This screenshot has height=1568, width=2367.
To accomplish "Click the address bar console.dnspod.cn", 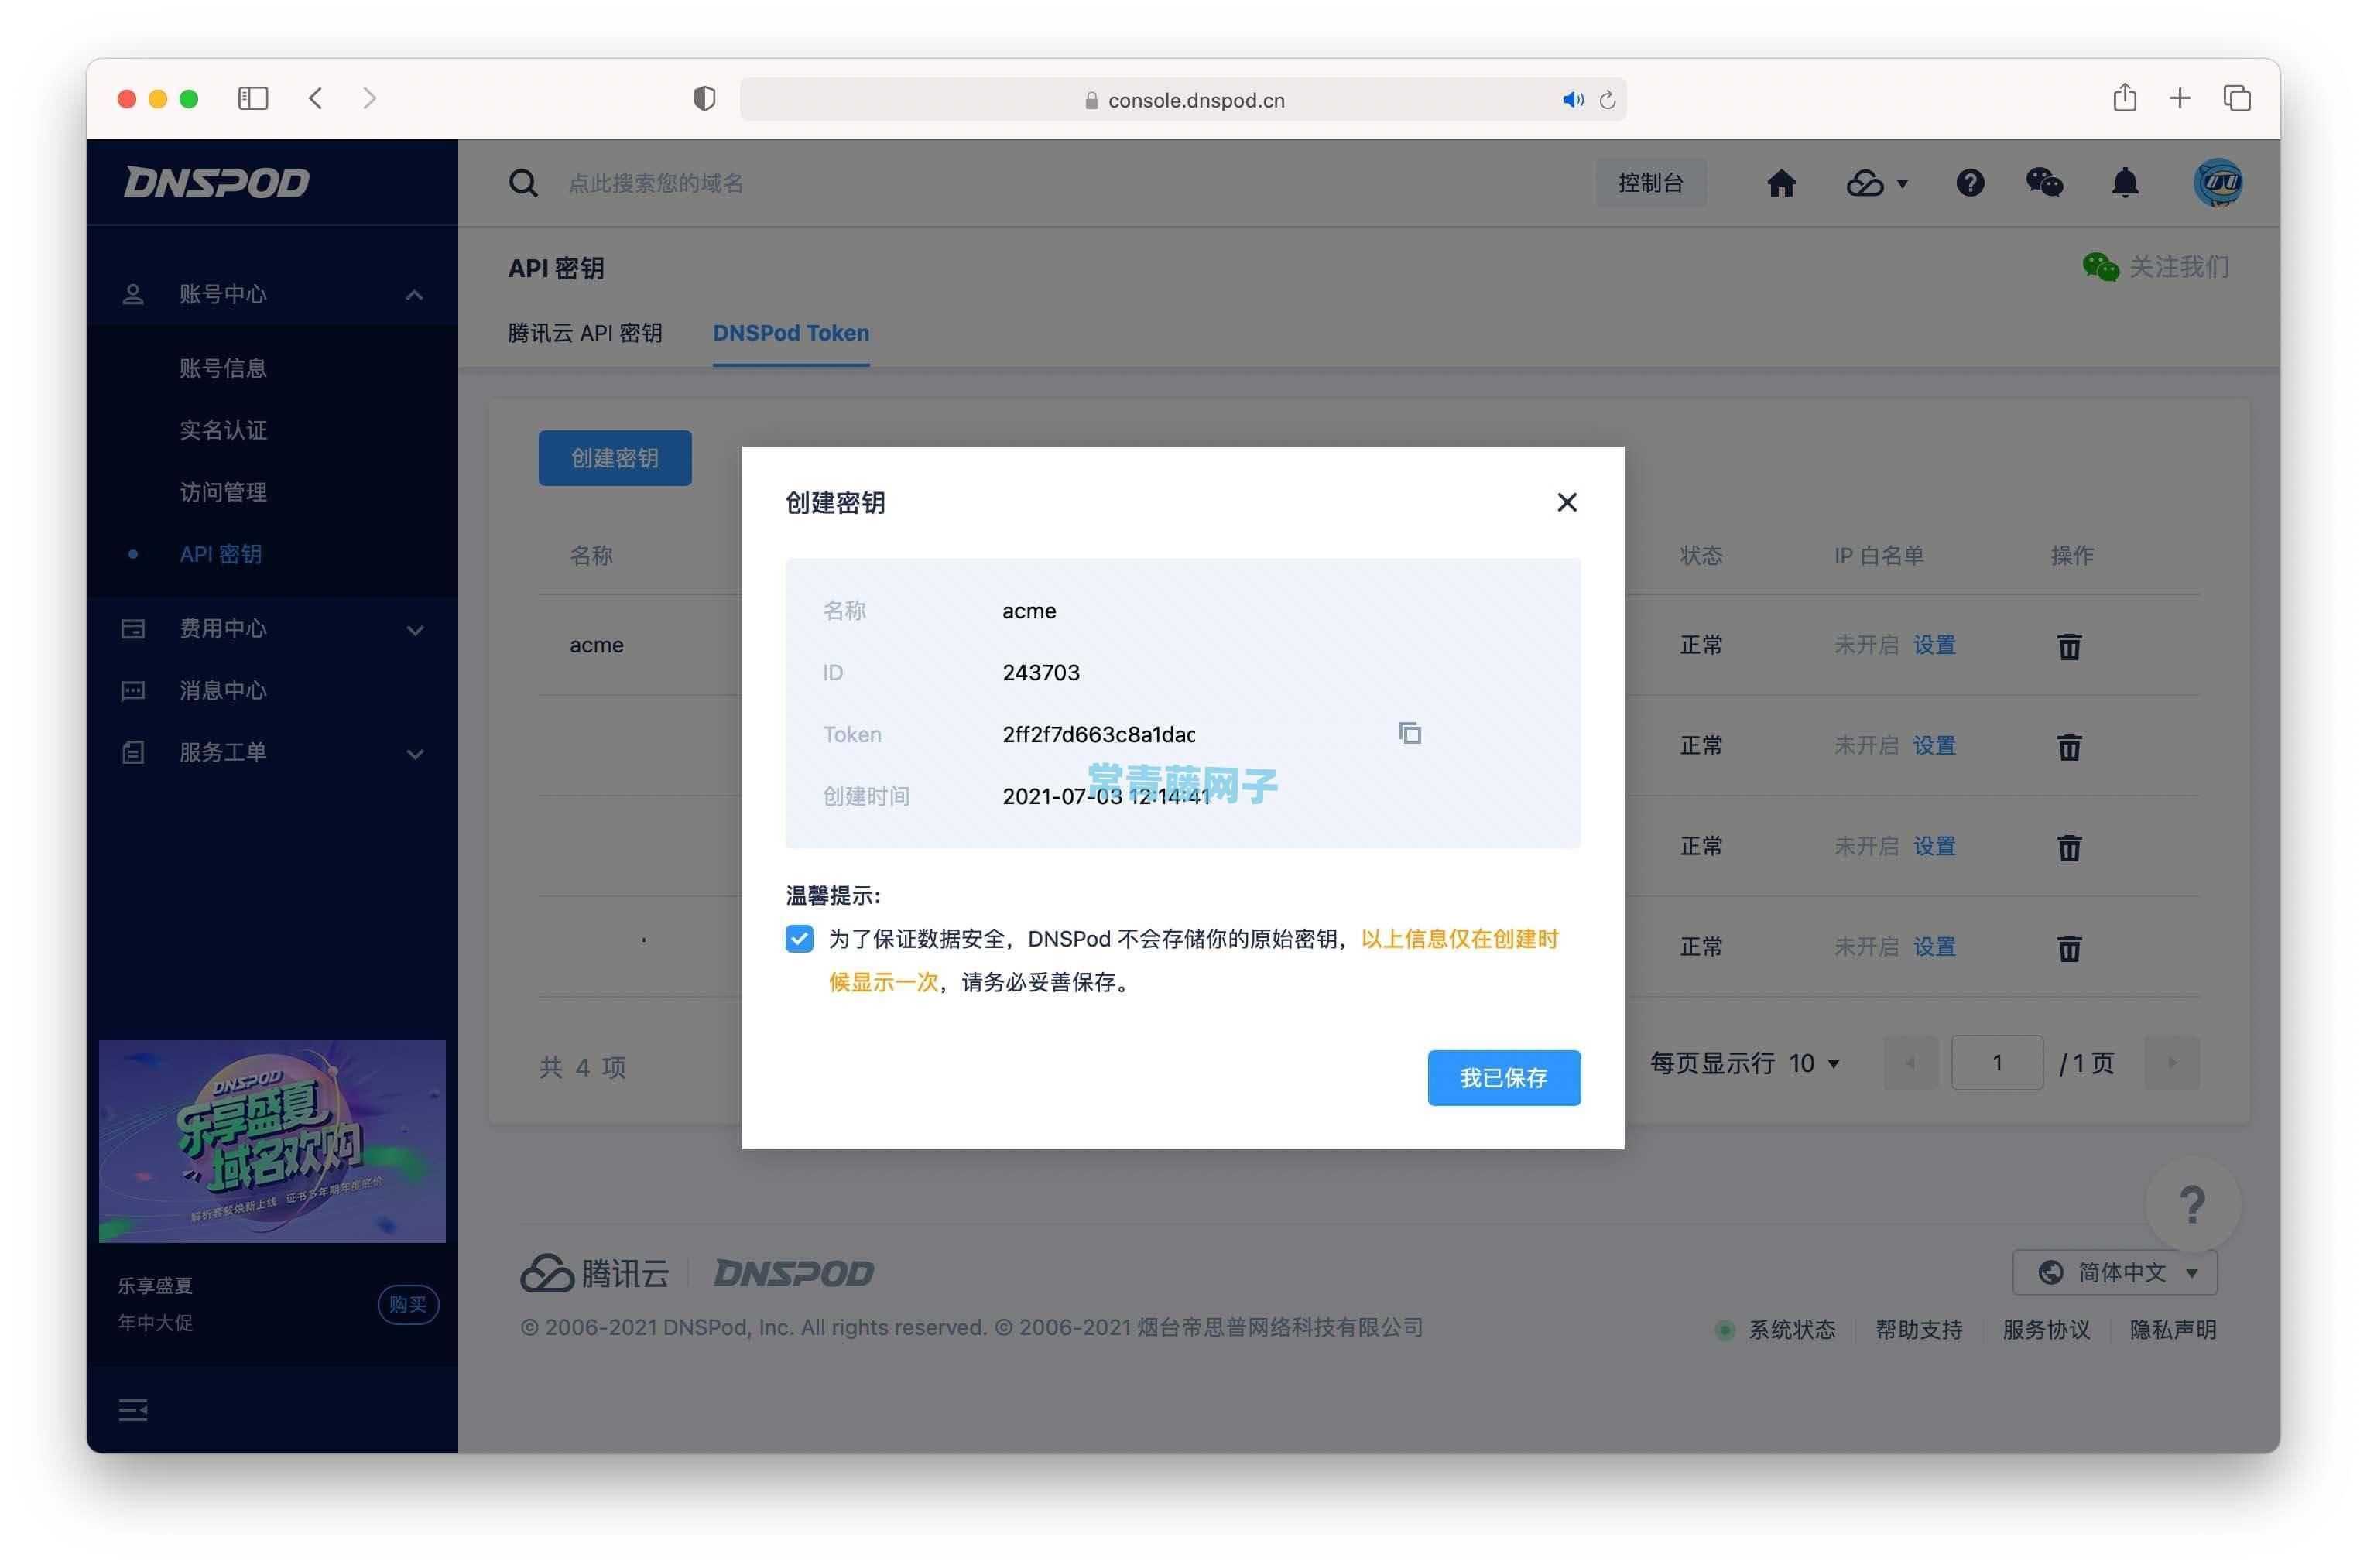I will tap(1183, 99).
